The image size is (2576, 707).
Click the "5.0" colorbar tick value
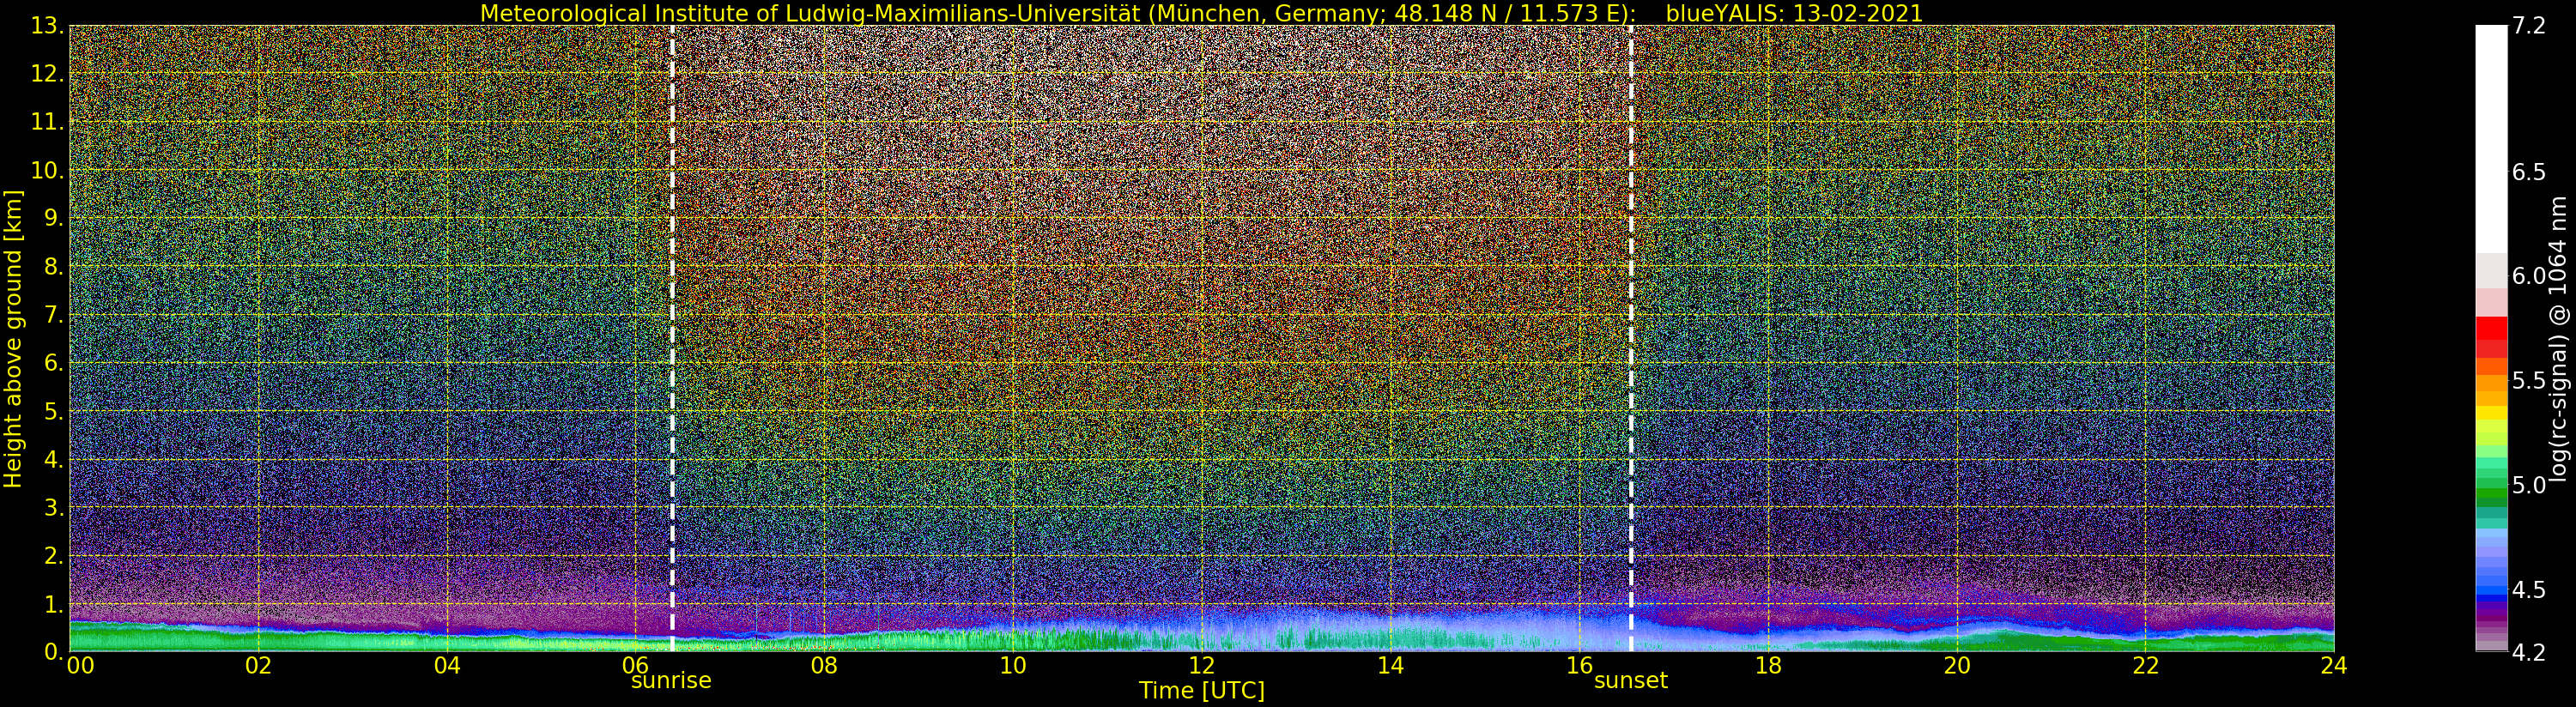click(2528, 485)
